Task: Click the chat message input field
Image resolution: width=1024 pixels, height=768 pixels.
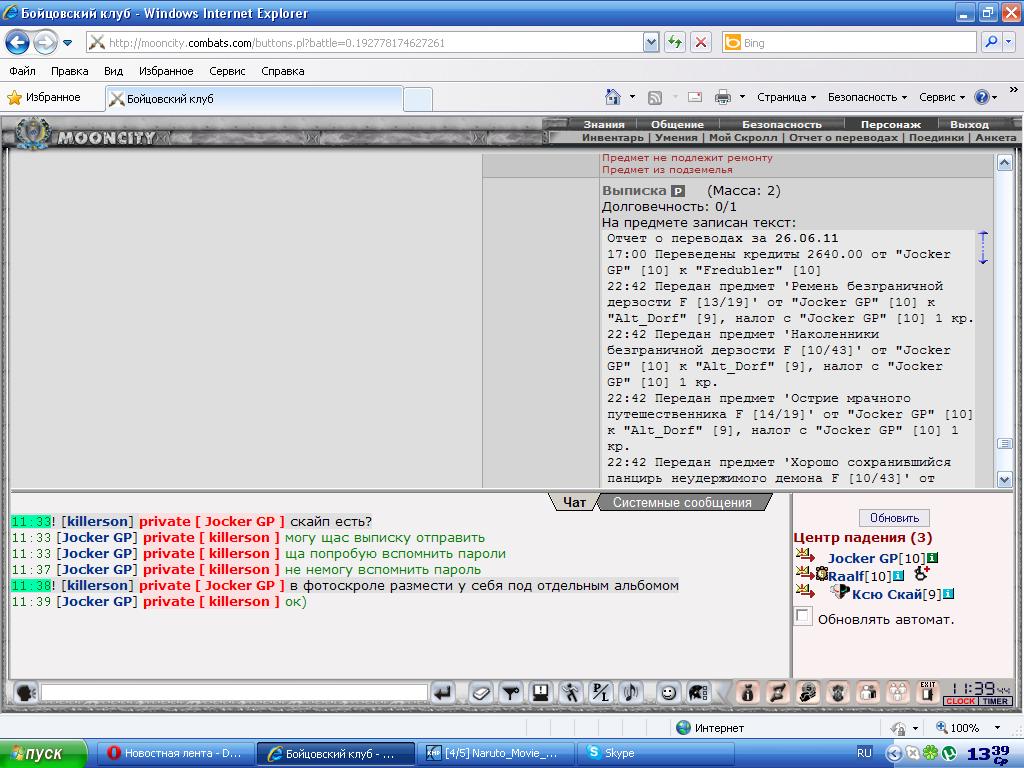Action: (234, 692)
